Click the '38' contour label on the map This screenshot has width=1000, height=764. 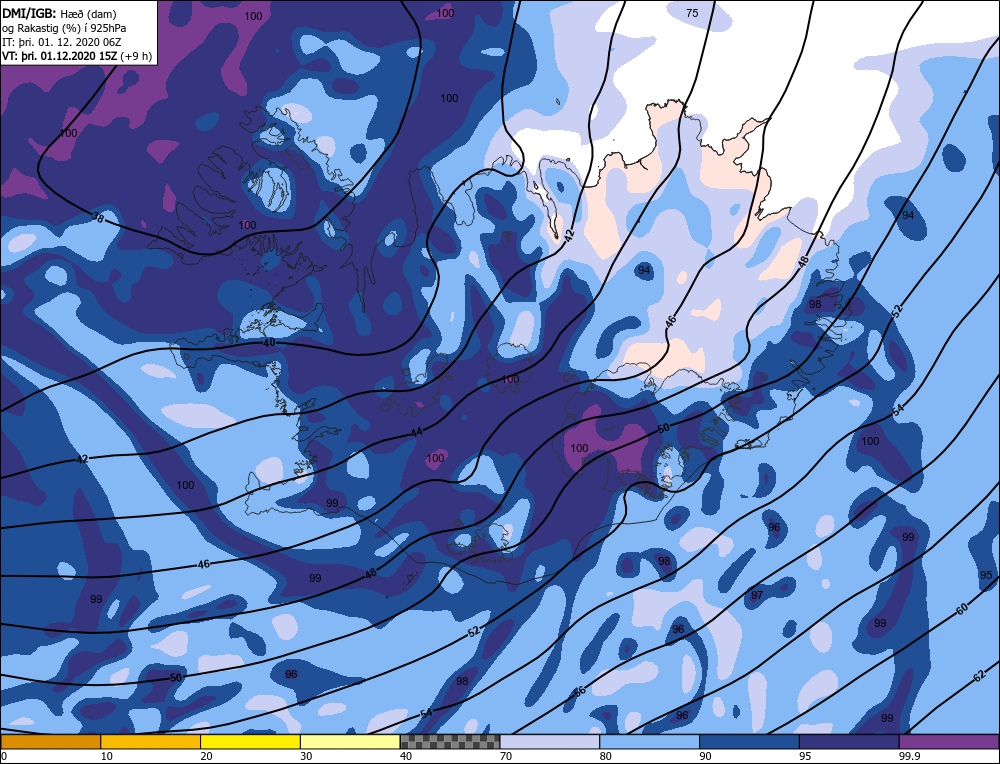tap(98, 218)
